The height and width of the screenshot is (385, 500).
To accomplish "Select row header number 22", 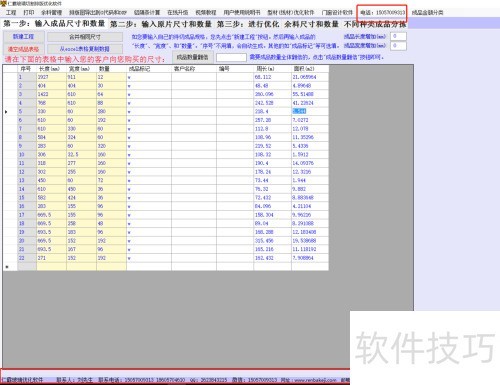I will (x=27, y=258).
